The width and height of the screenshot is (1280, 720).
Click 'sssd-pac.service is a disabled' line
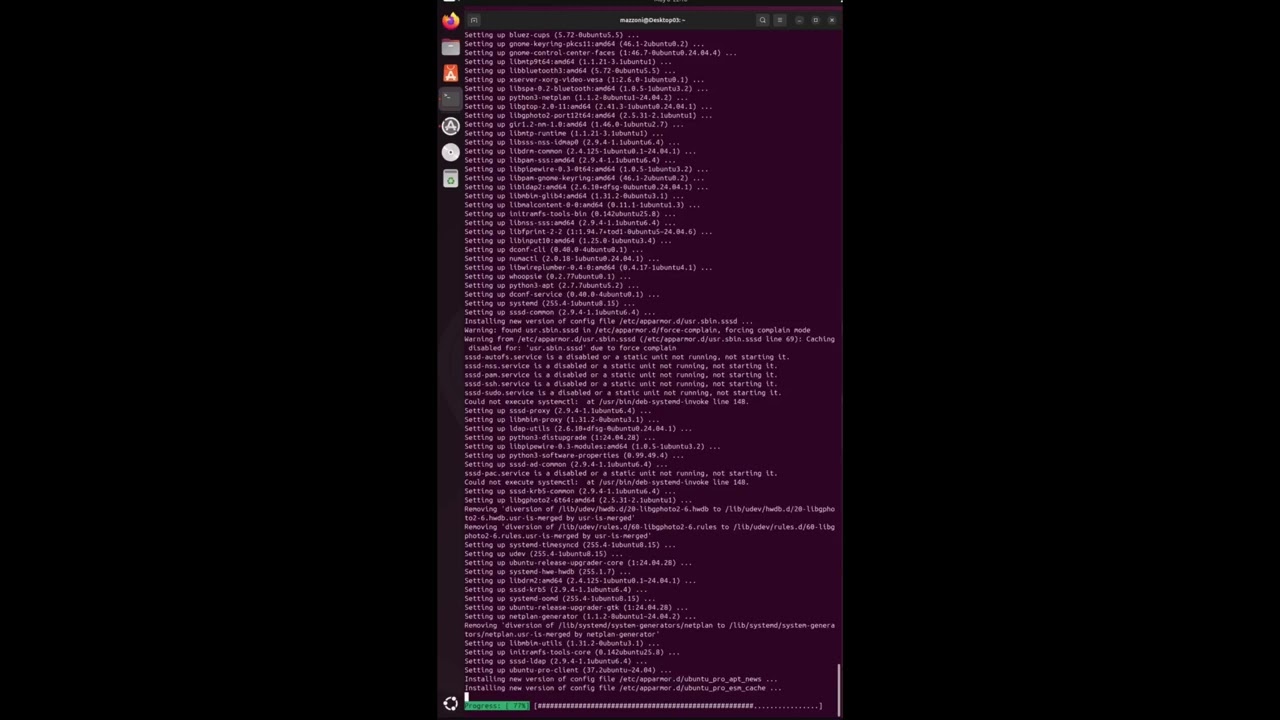pyautogui.click(x=620, y=473)
